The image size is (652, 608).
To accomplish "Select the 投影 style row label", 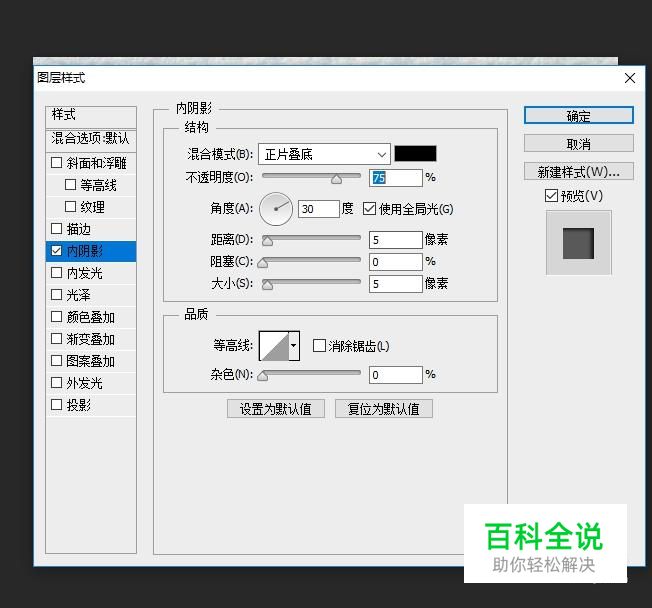I will point(79,405).
